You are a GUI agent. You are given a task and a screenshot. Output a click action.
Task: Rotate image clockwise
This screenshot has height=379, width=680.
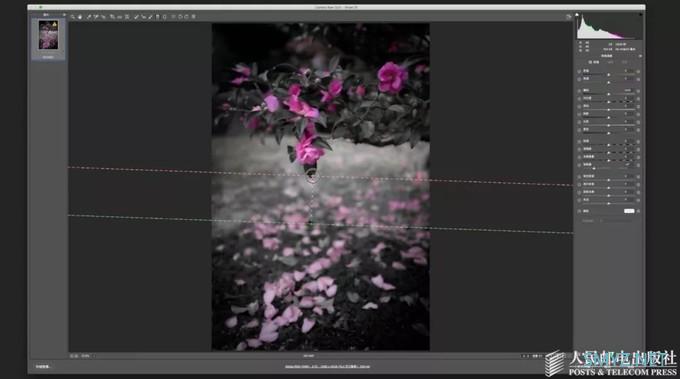[187, 16]
